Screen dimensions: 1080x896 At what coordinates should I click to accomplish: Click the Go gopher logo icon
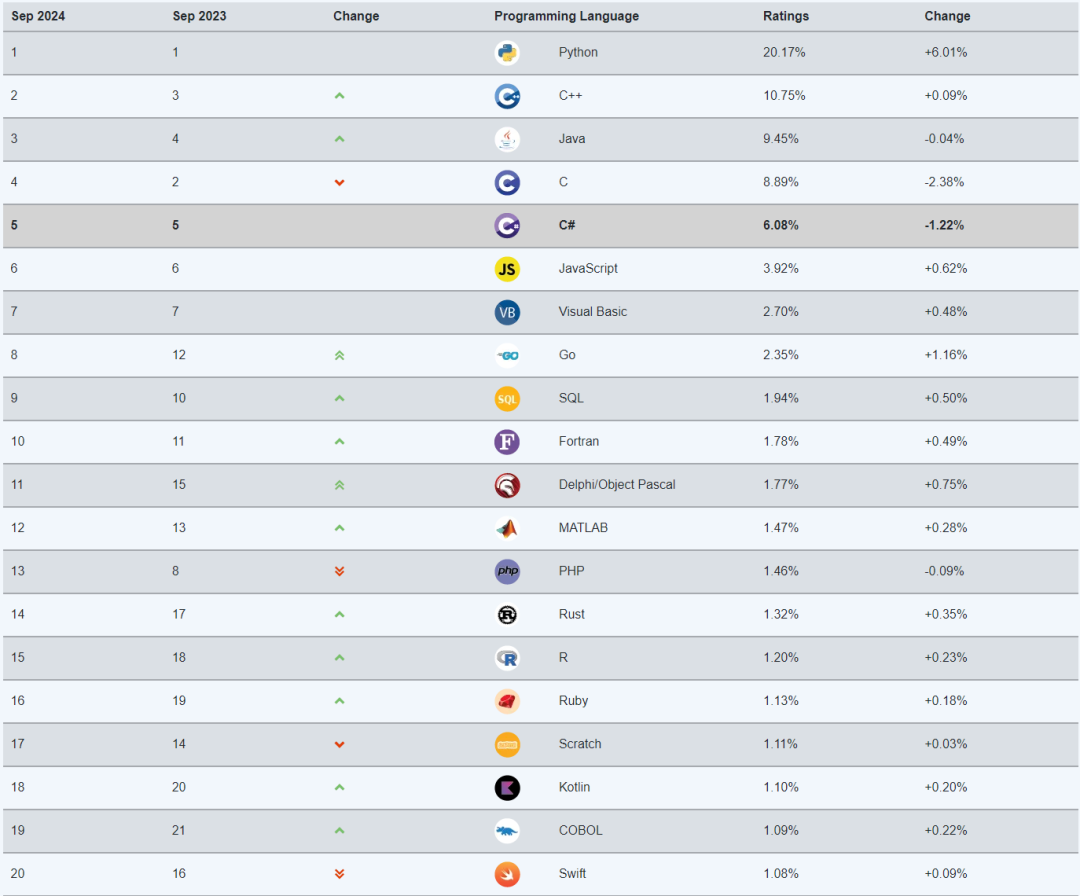click(x=507, y=356)
